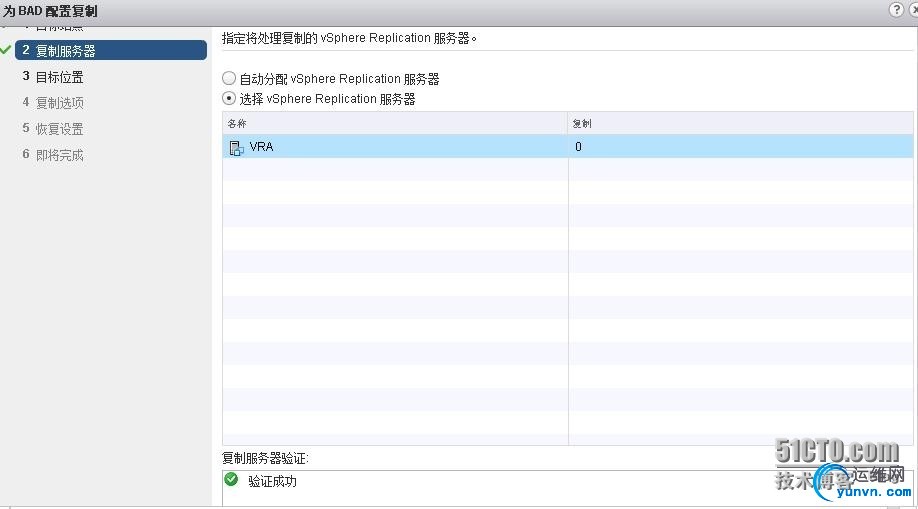Click the dialog title 为 BAD 配置复制
The image size is (918, 509).
(50, 11)
